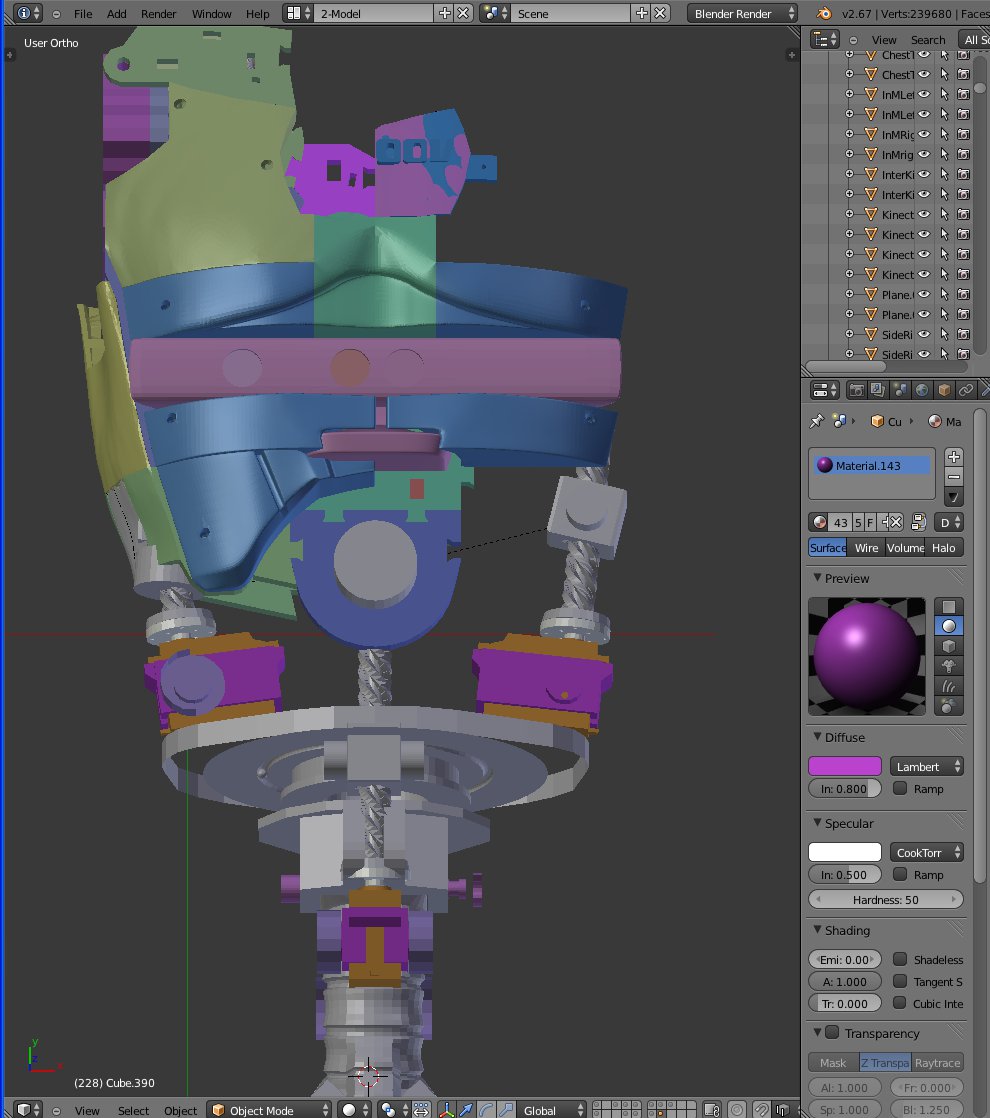The width and height of the screenshot is (990, 1118).
Task: Open the Render menu
Action: [158, 14]
